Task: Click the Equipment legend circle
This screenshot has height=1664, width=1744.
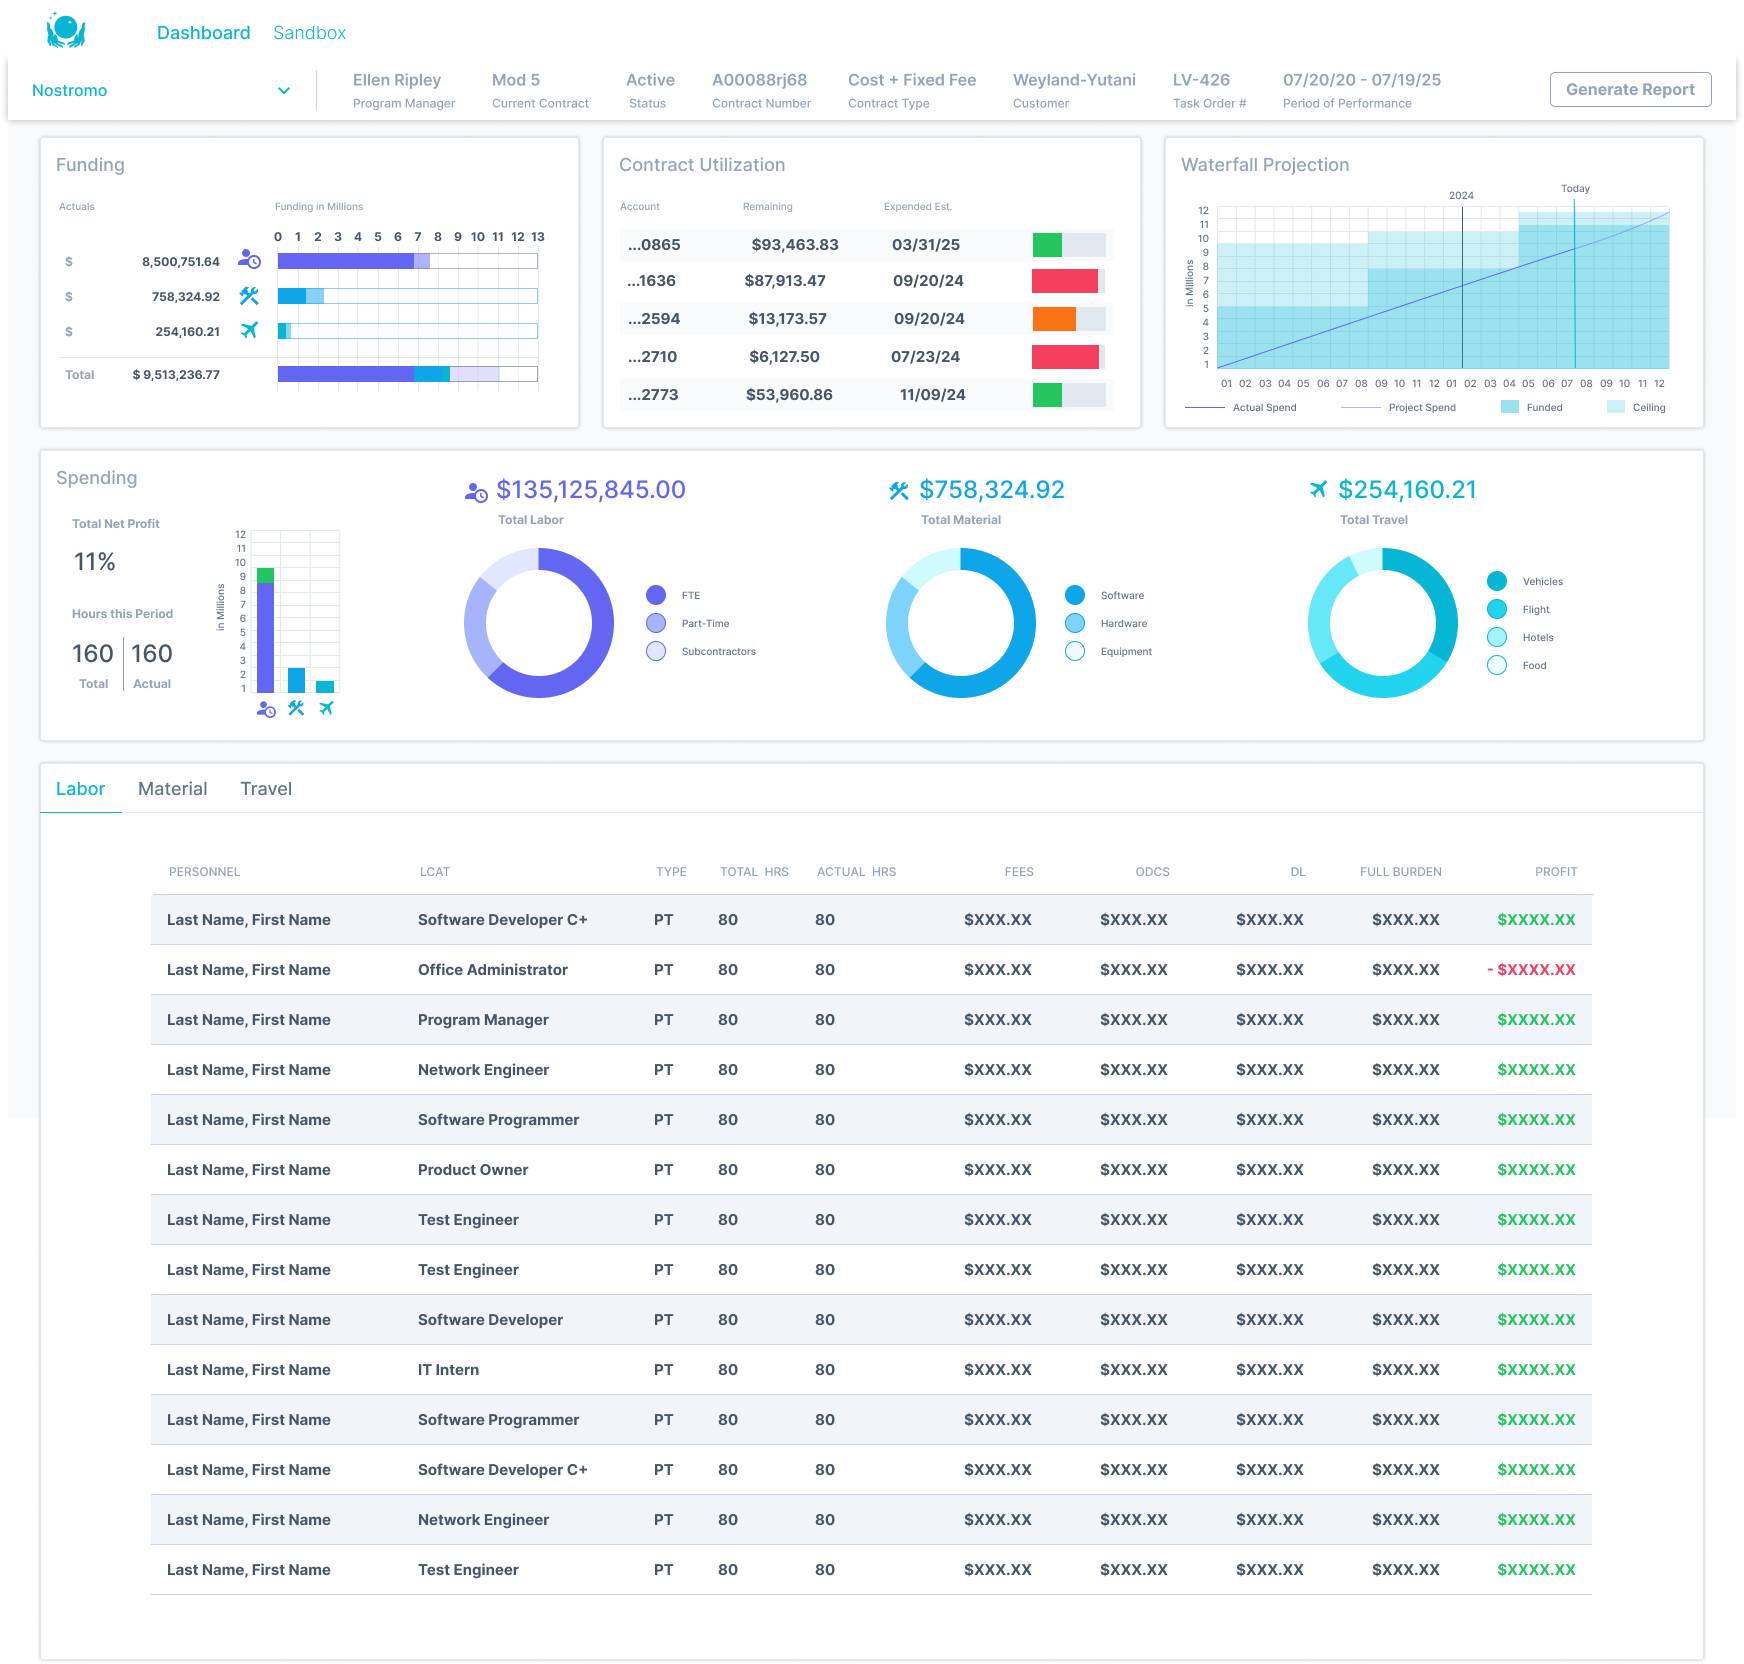Action: tap(1075, 651)
